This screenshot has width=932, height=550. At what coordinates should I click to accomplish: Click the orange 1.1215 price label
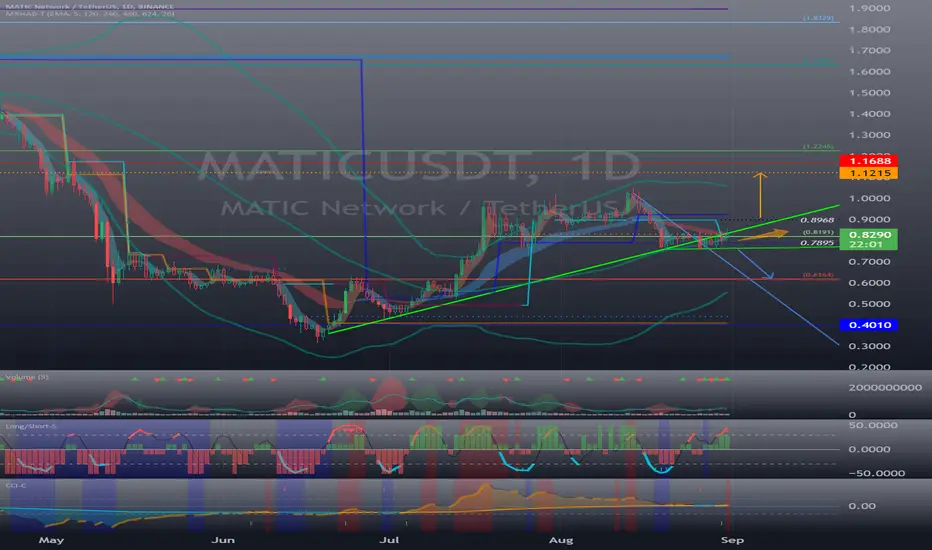point(868,174)
